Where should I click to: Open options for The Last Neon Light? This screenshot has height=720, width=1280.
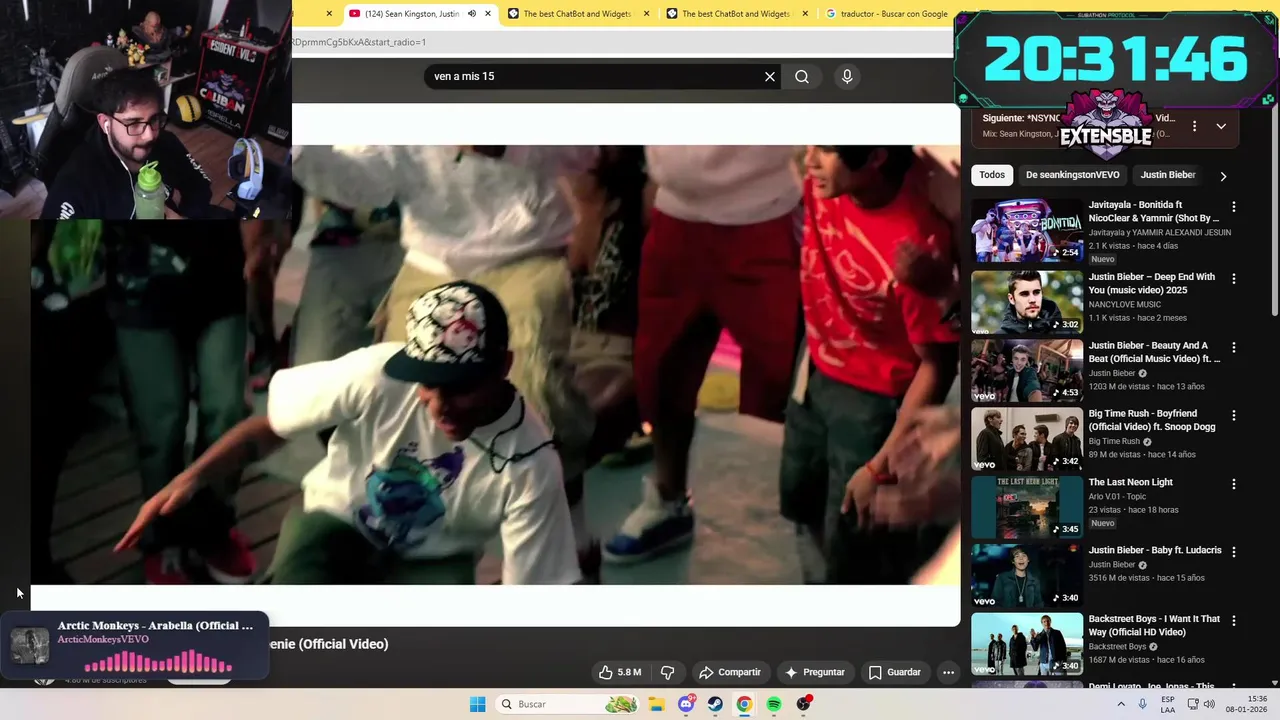tap(1233, 484)
